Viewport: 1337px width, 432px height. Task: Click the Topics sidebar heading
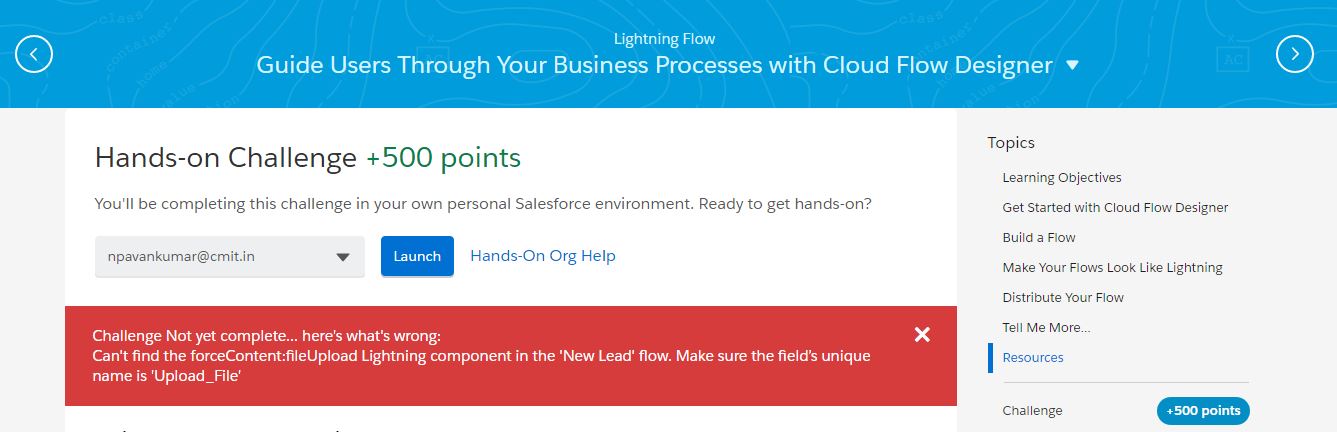pyautogui.click(x=1011, y=143)
